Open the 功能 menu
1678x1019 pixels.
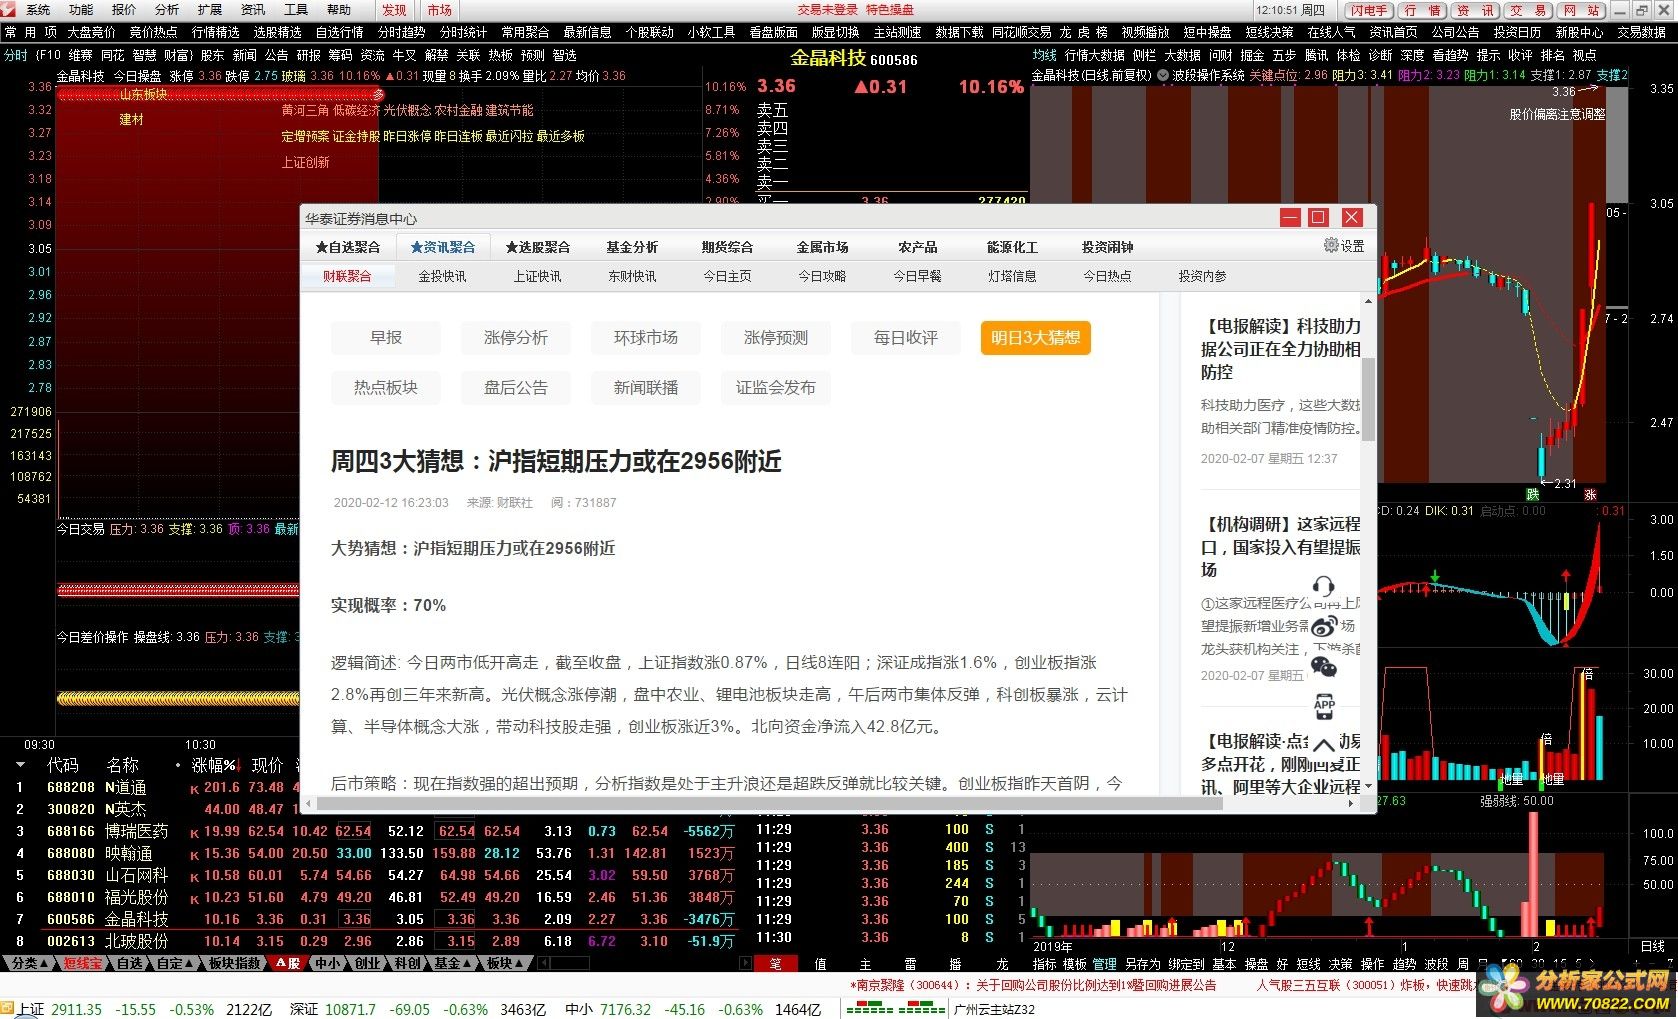pyautogui.click(x=81, y=10)
